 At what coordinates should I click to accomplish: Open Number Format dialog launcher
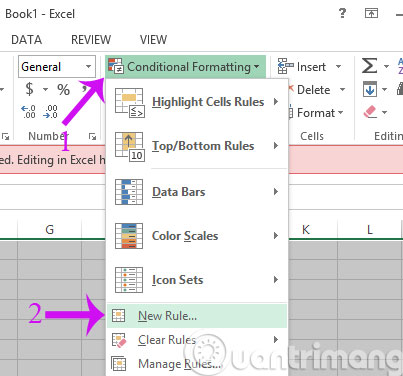pos(92,136)
